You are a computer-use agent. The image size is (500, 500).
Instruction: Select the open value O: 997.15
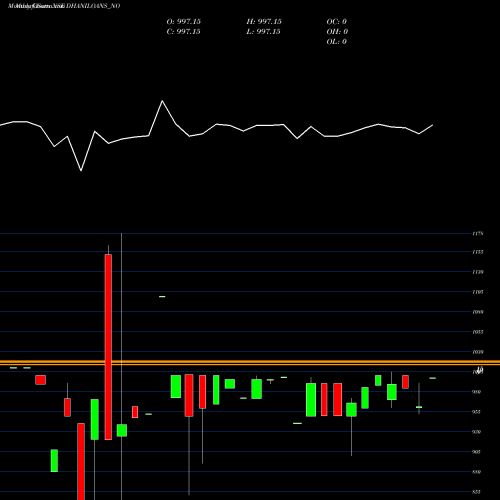(x=184, y=22)
